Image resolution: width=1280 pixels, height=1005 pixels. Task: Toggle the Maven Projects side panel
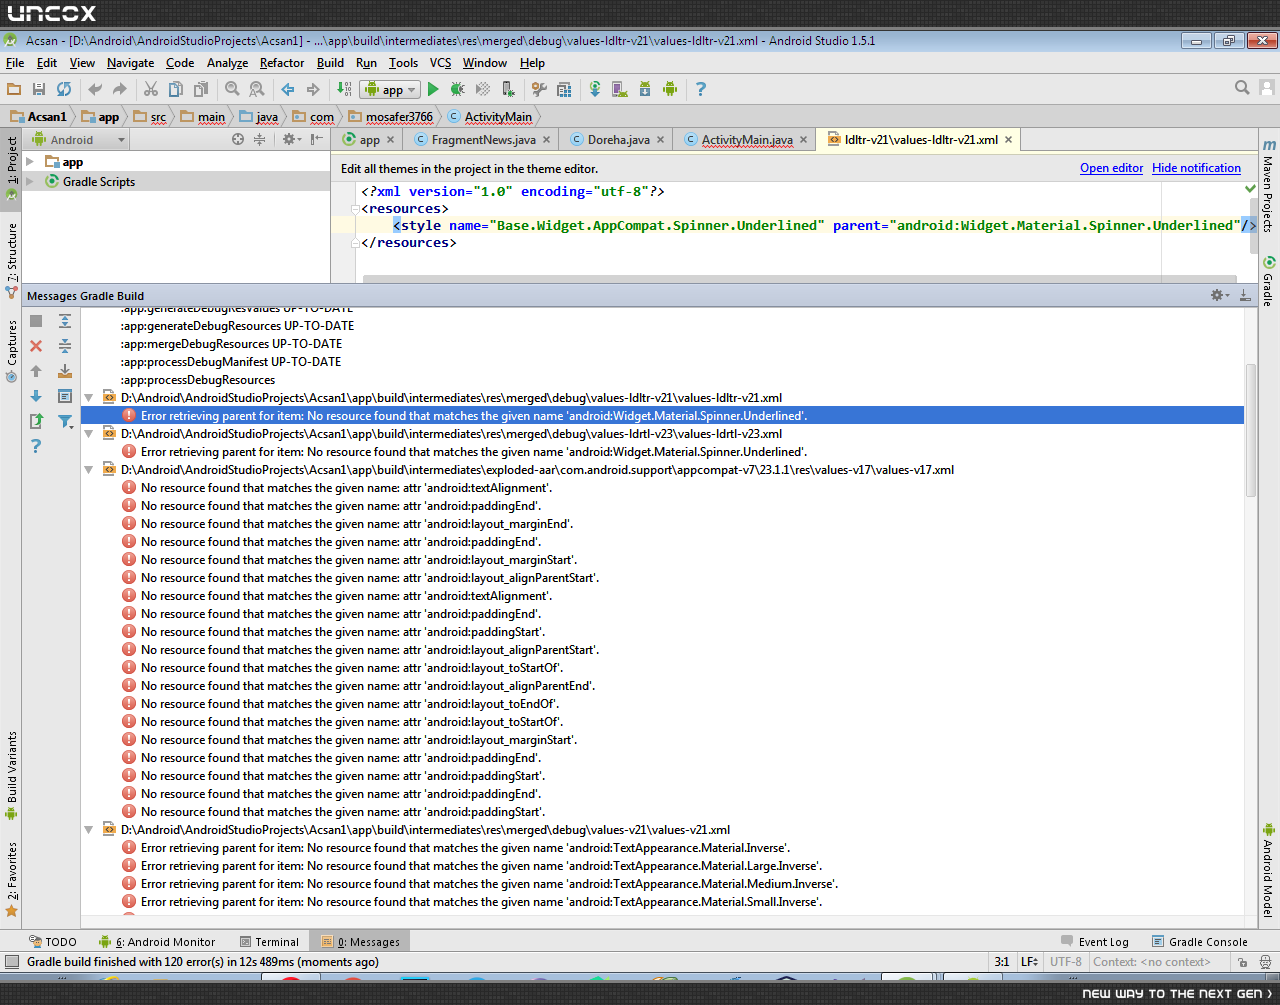[1268, 186]
